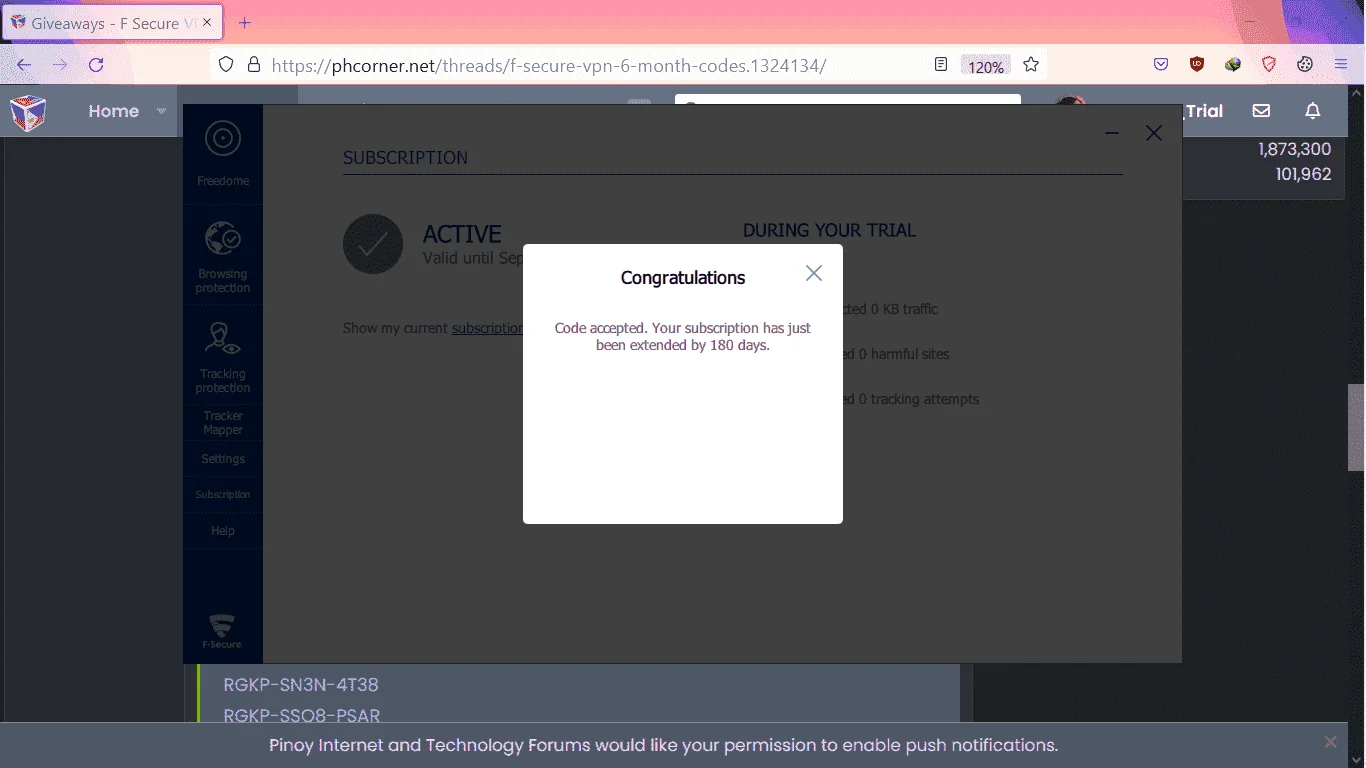This screenshot has height=768, width=1366.
Task: Click the 1,873,300 statistic value
Action: (x=1294, y=149)
